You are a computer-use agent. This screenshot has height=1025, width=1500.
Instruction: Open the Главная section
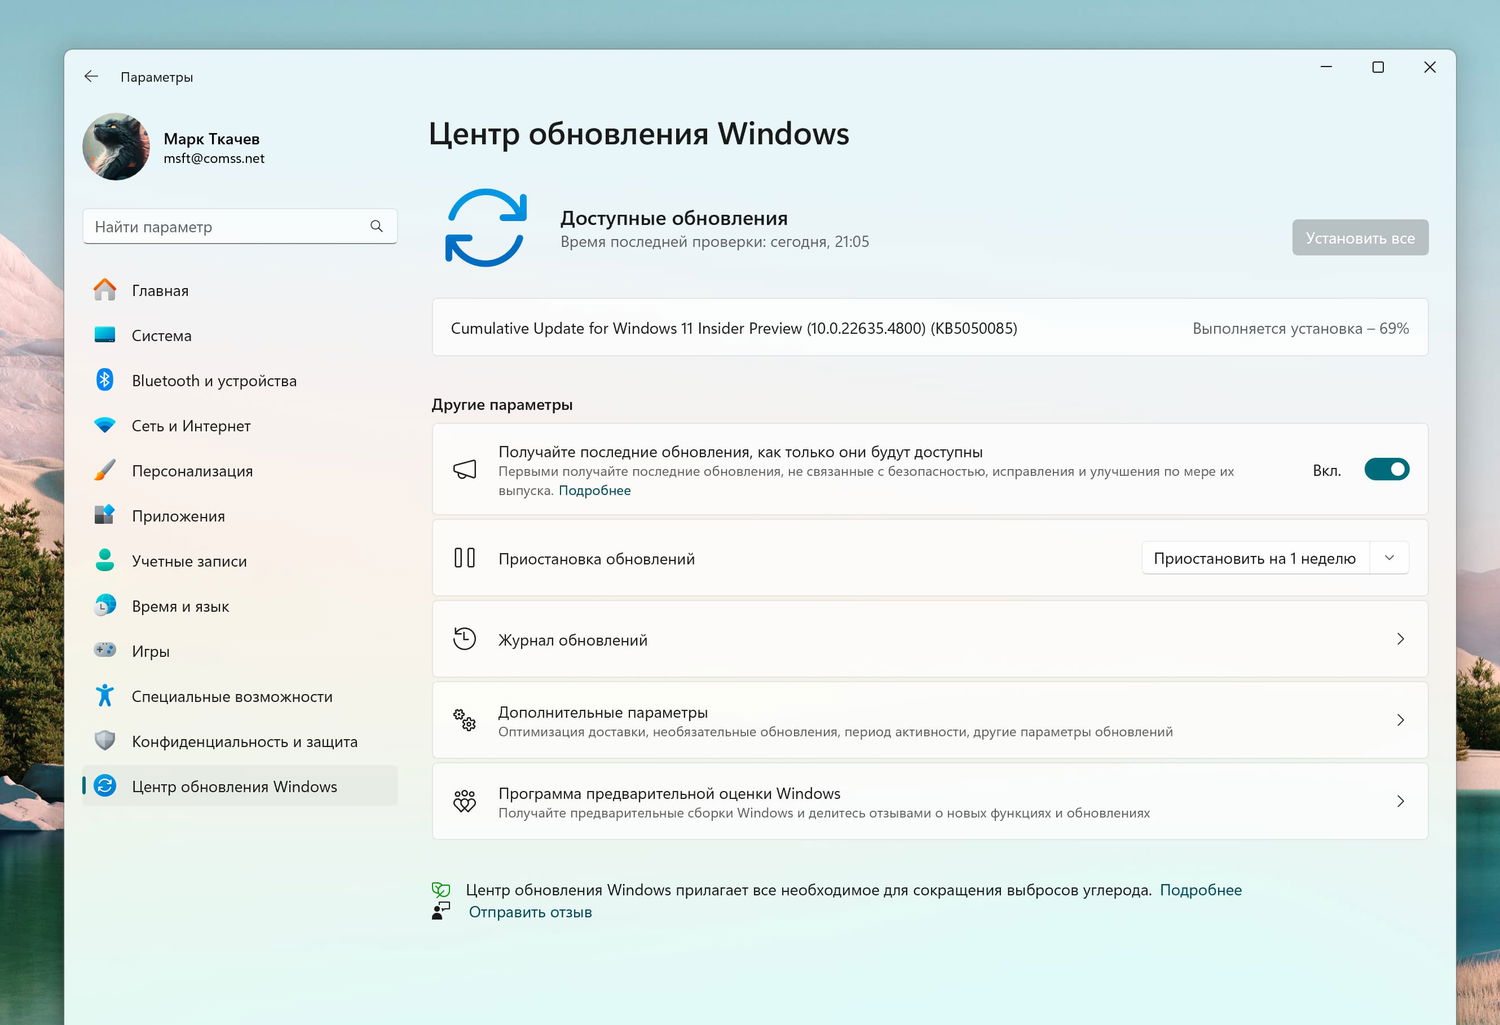click(x=240, y=290)
